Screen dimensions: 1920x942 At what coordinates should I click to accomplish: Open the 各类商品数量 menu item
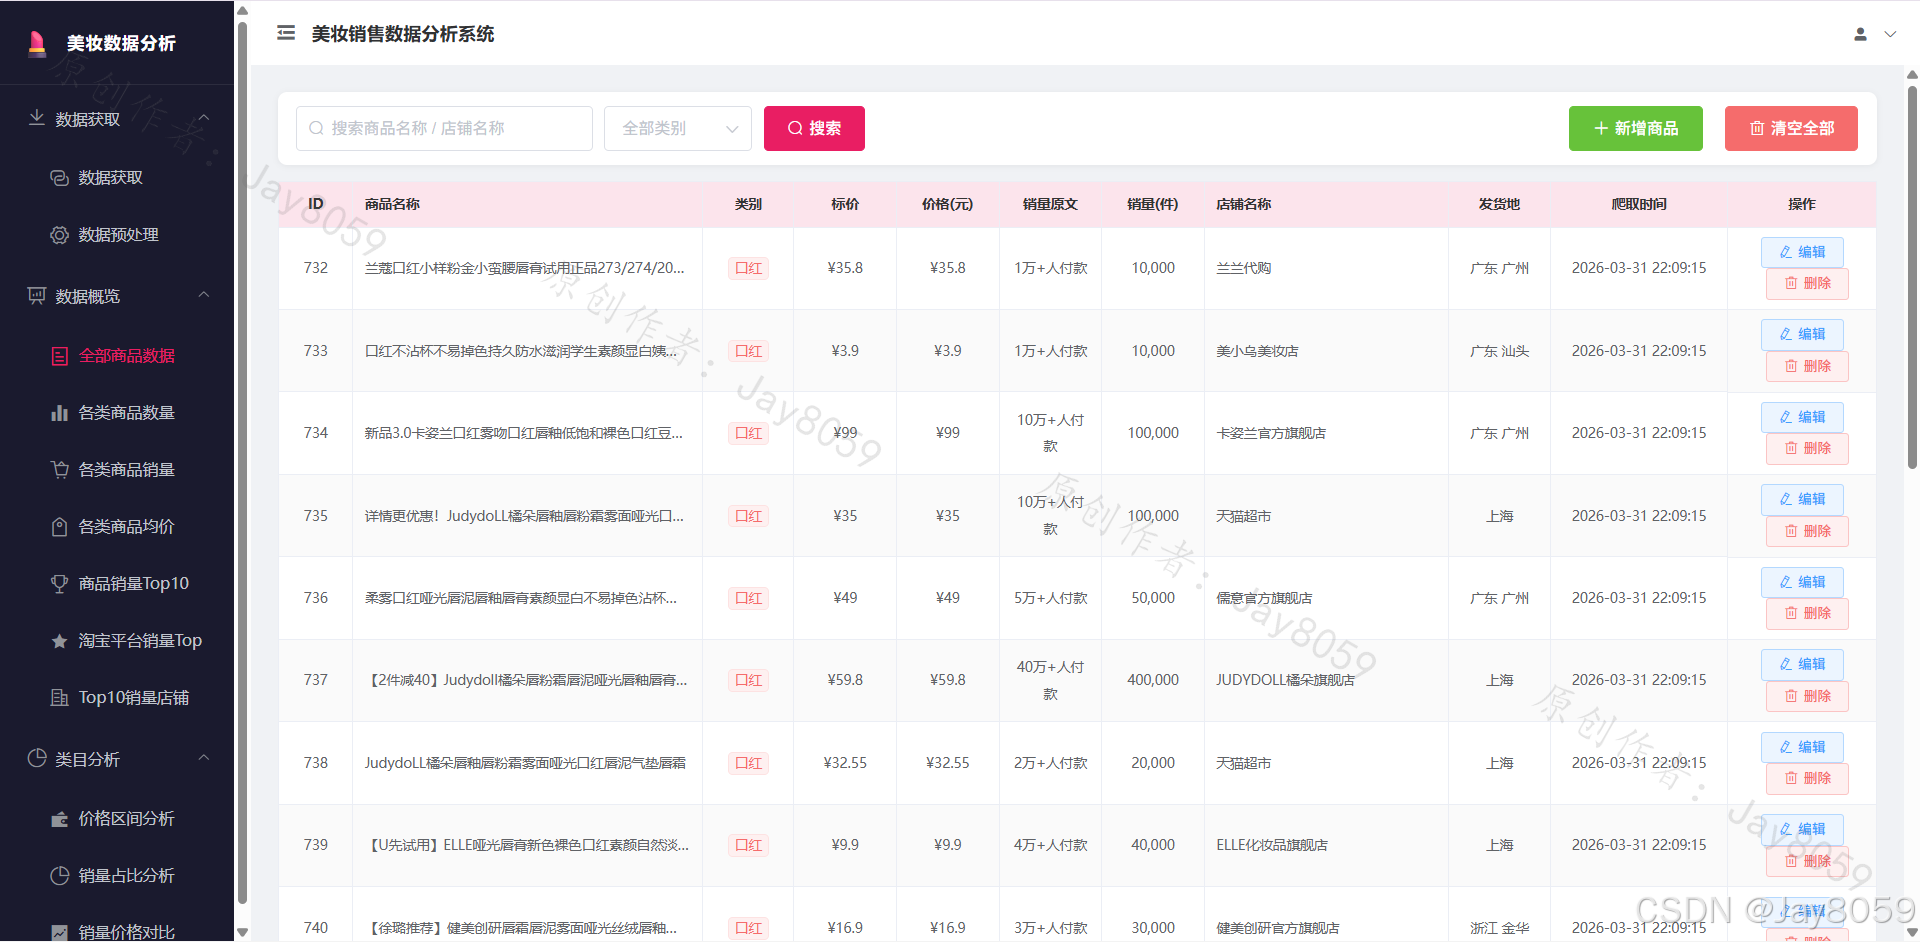tap(117, 412)
